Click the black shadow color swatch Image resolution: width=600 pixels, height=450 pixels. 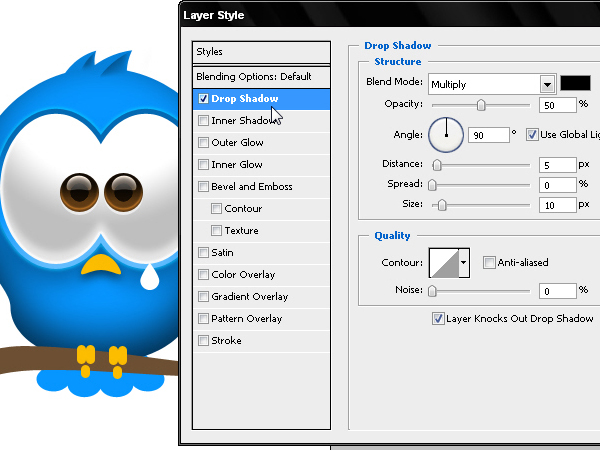point(575,83)
